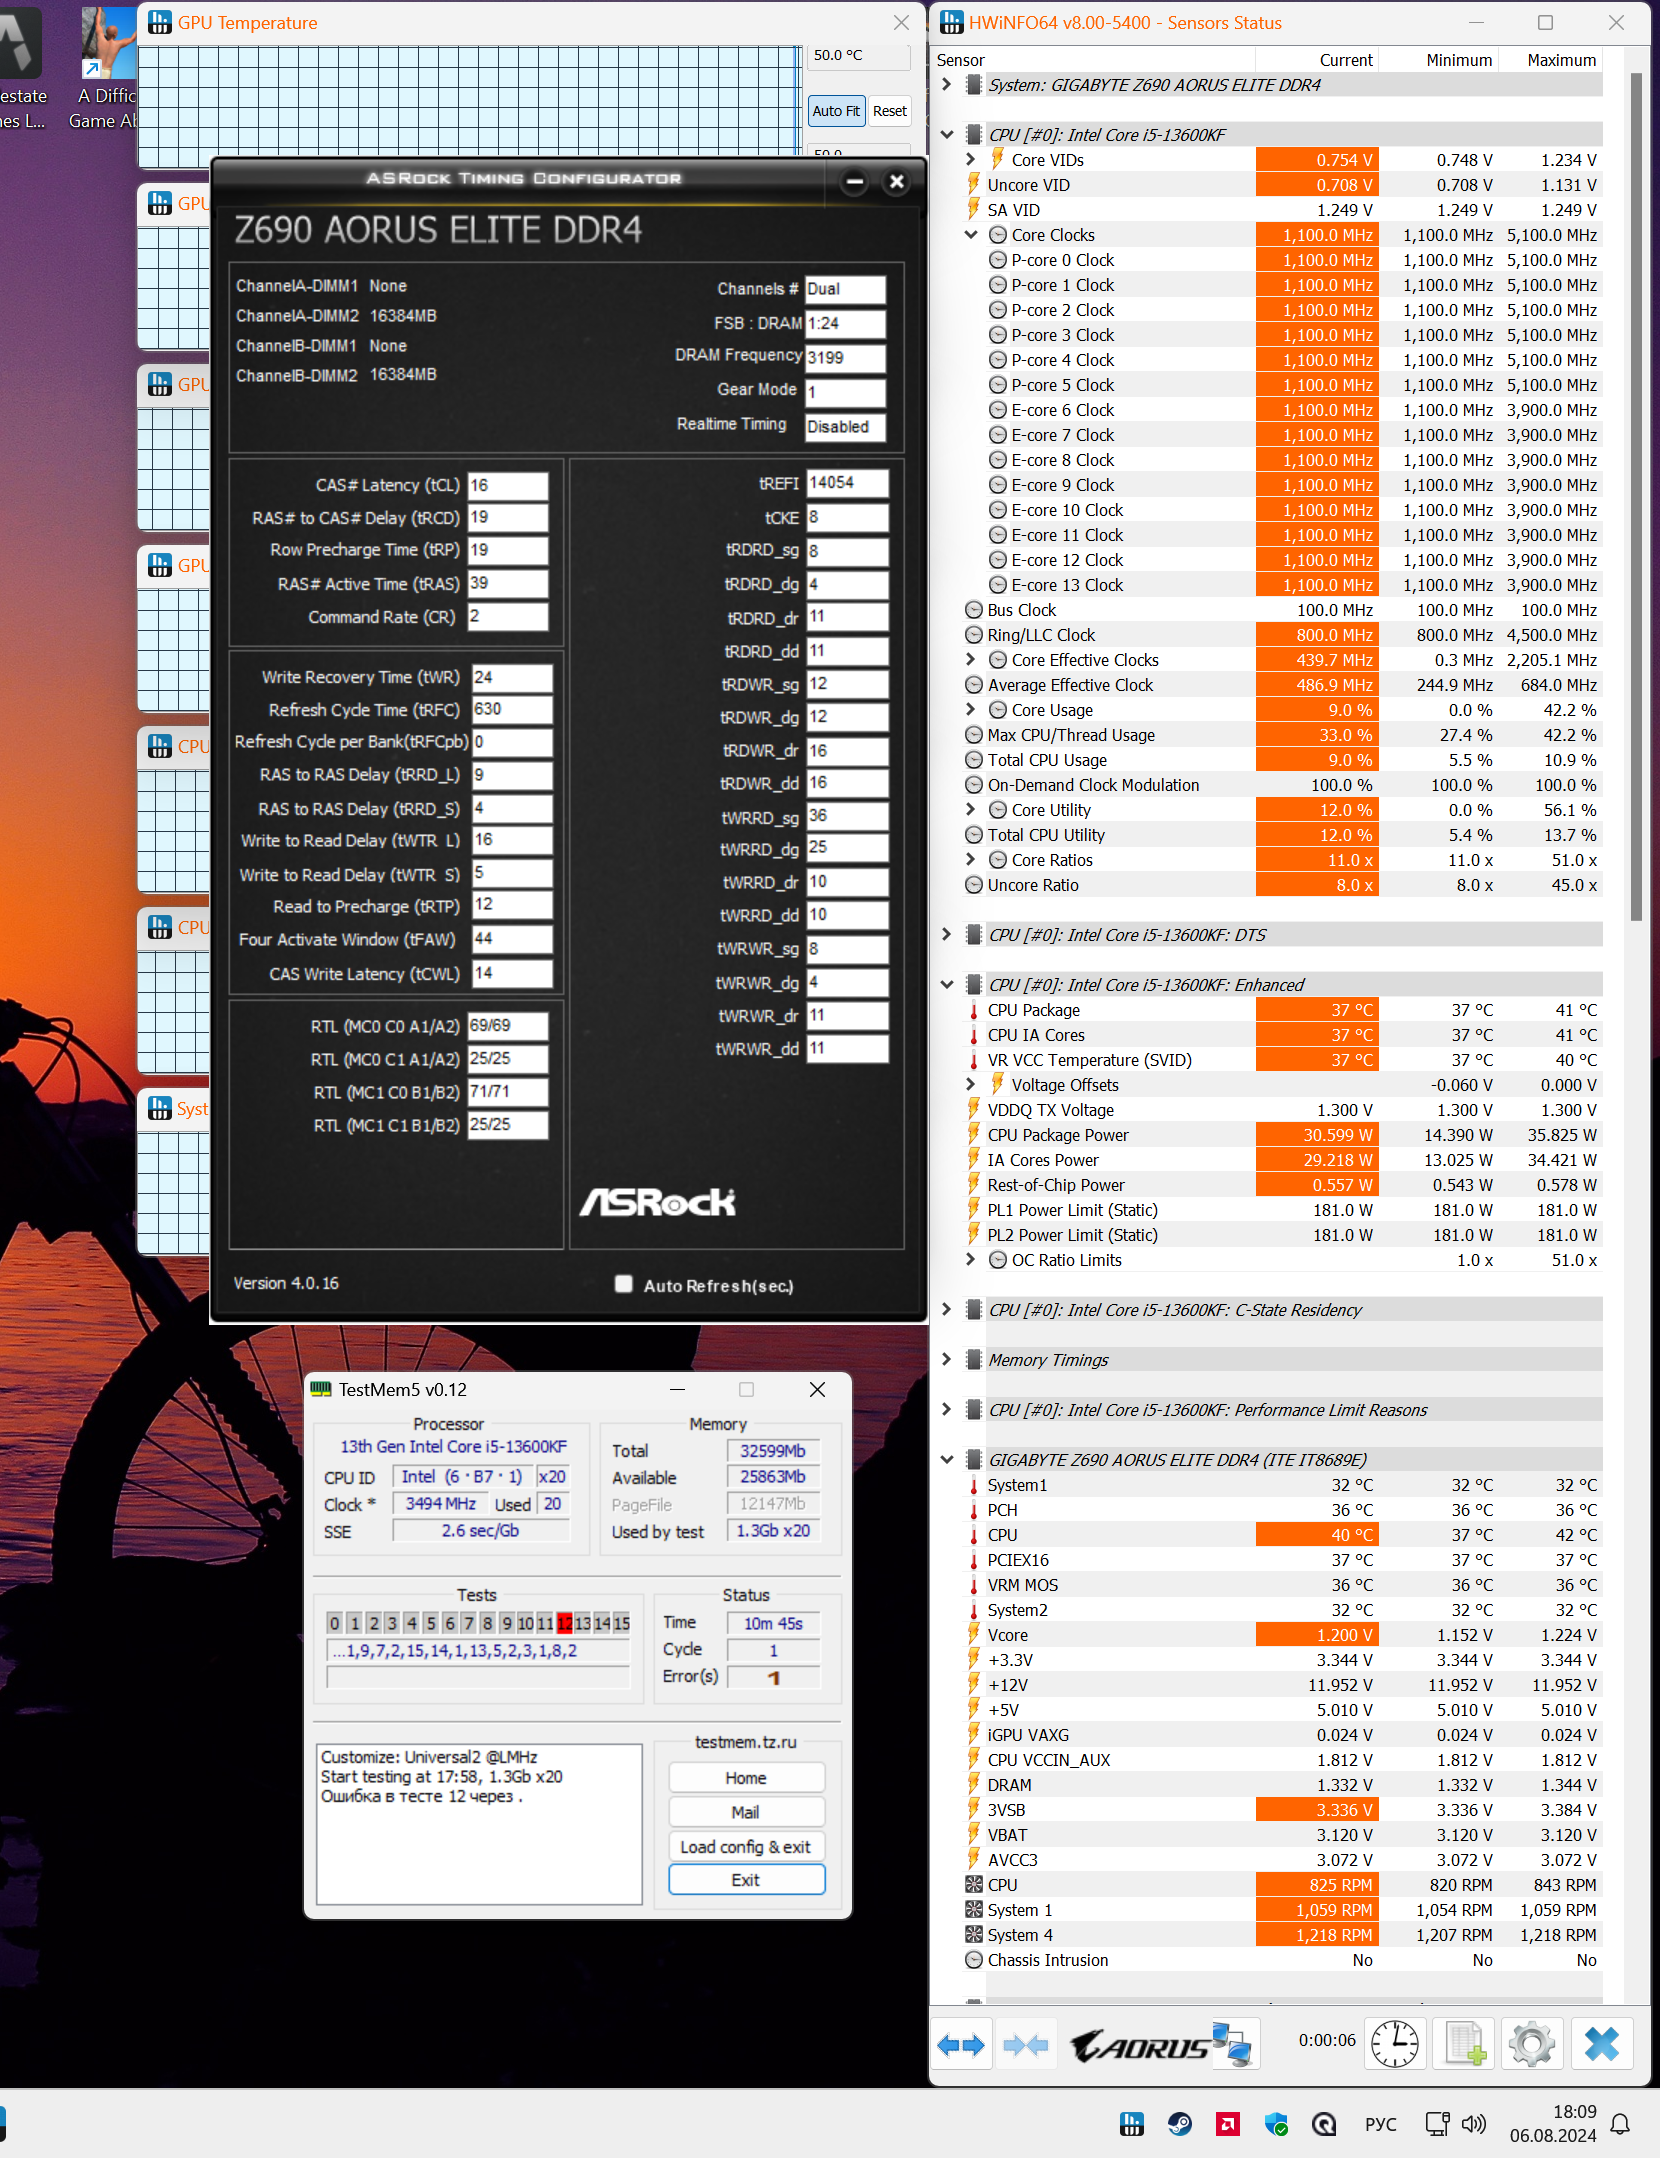Expand Voltage Offsets row

[970, 1085]
